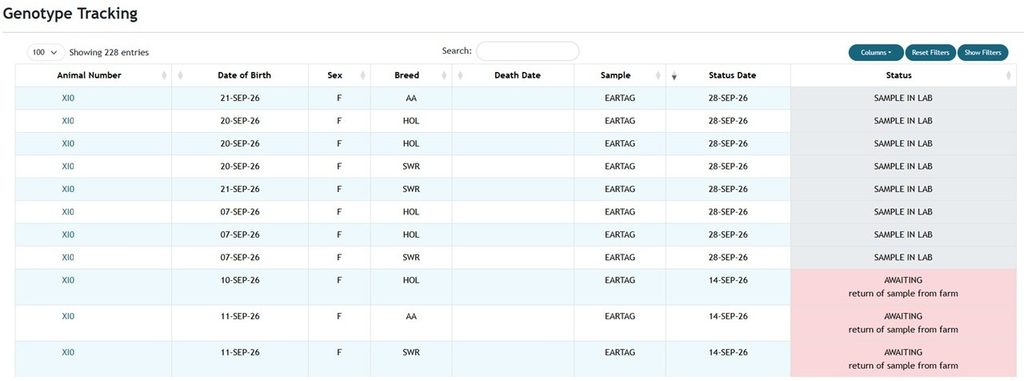Open the page size dropdown showing 100
Viewport: 1024px width, 381px height.
46,52
